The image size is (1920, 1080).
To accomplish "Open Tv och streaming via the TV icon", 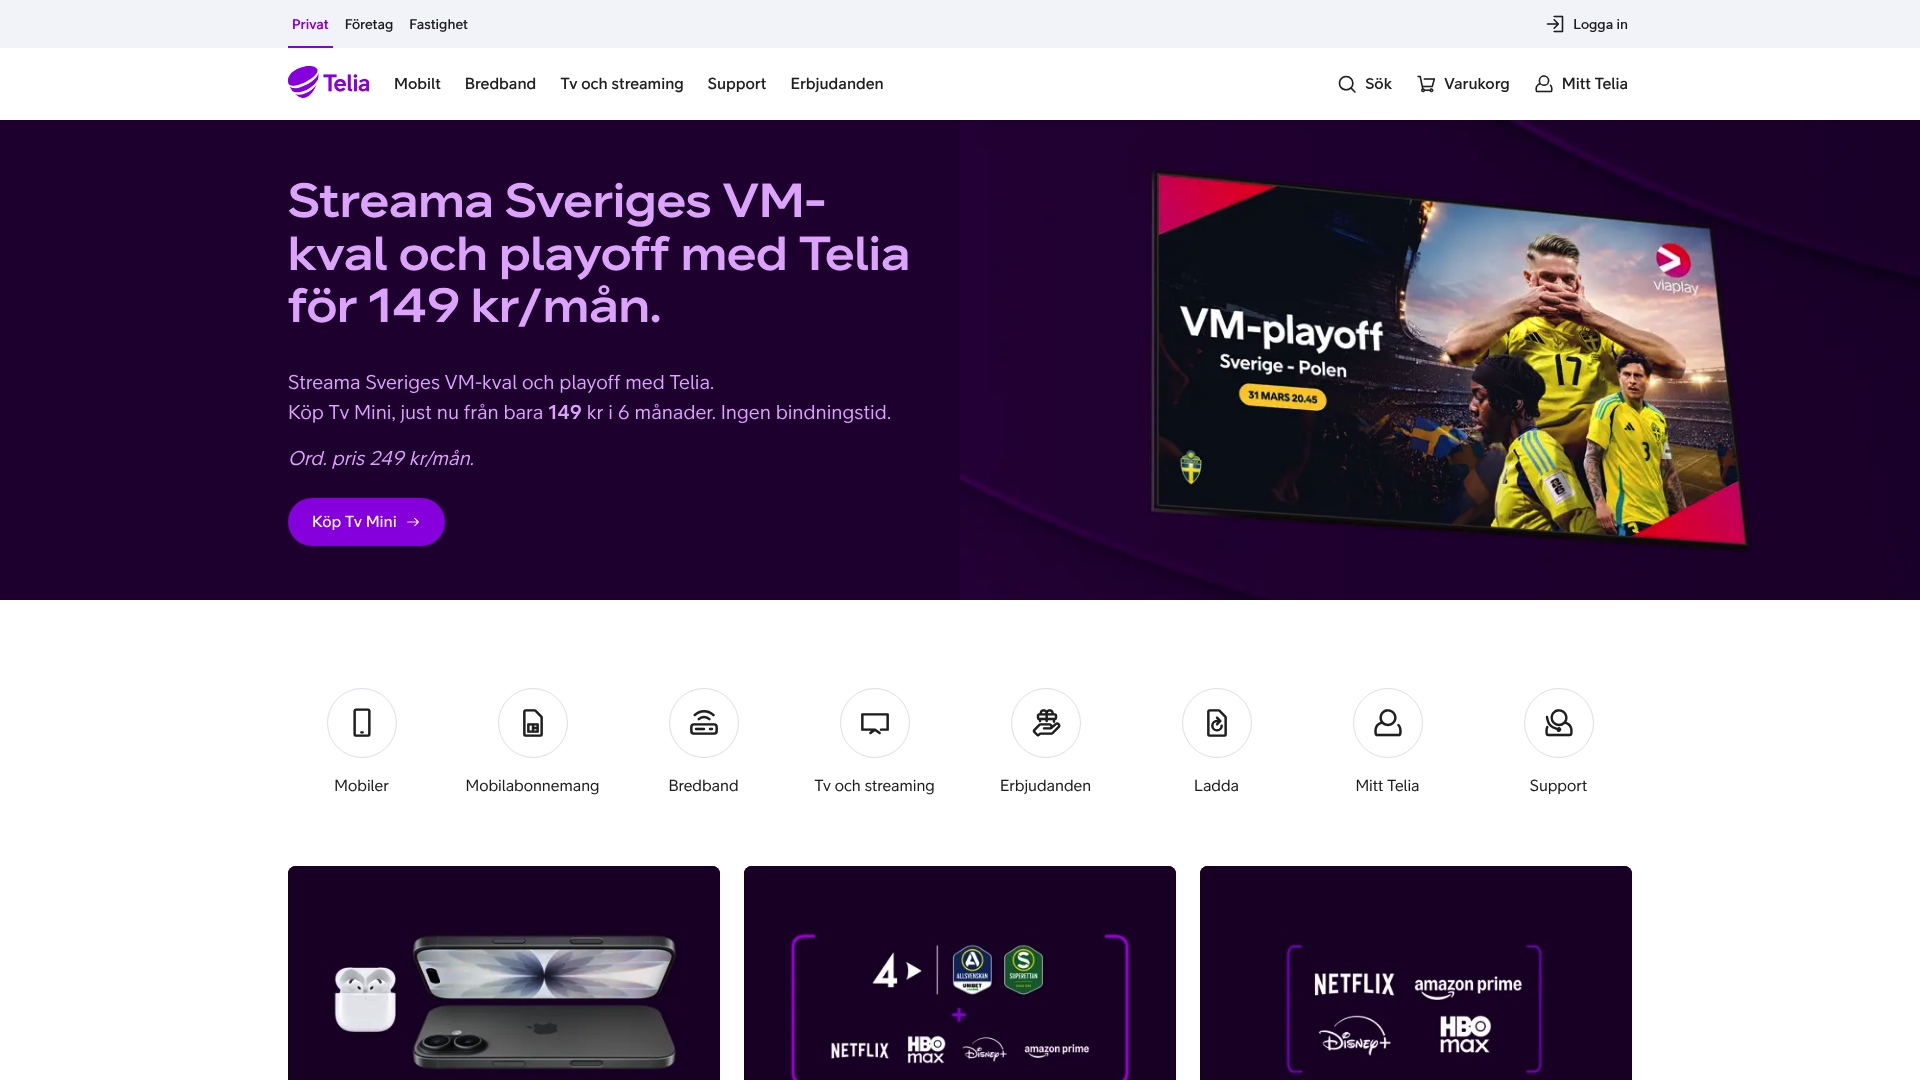I will 874,722.
